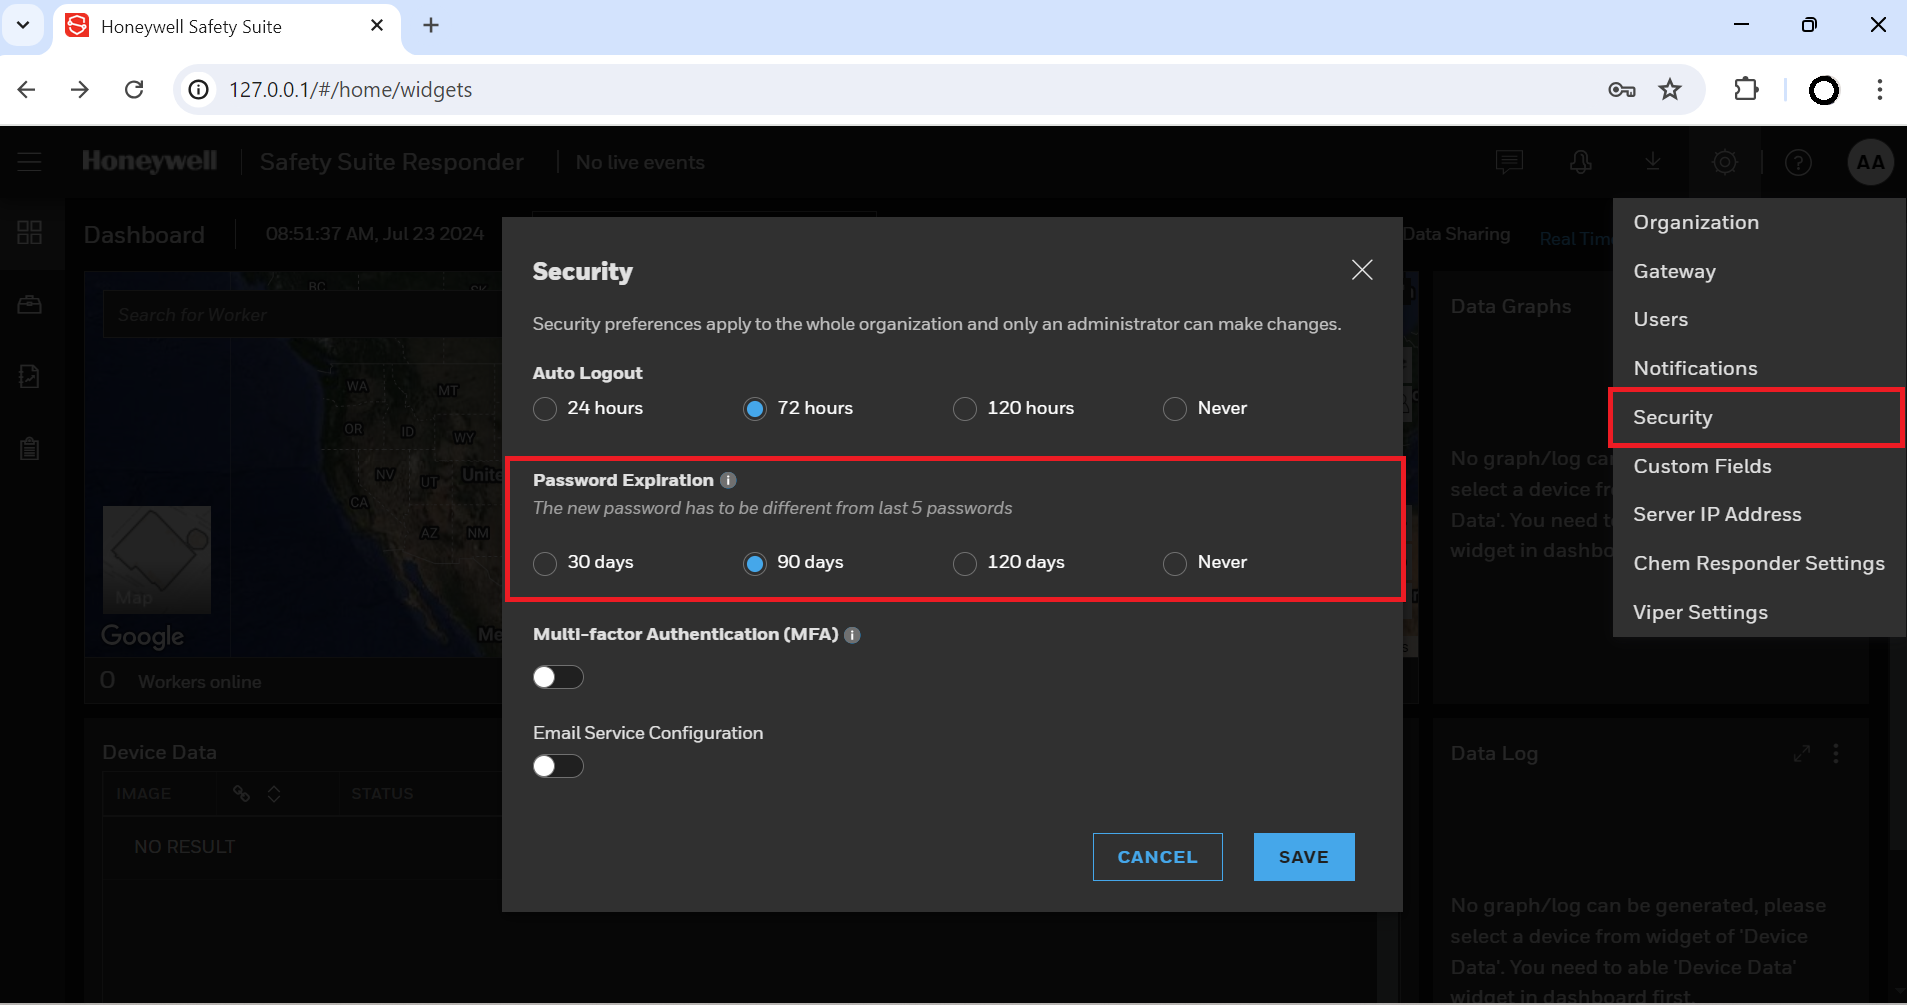
Task: Select Auto Logout 24 hours
Action: (x=545, y=409)
